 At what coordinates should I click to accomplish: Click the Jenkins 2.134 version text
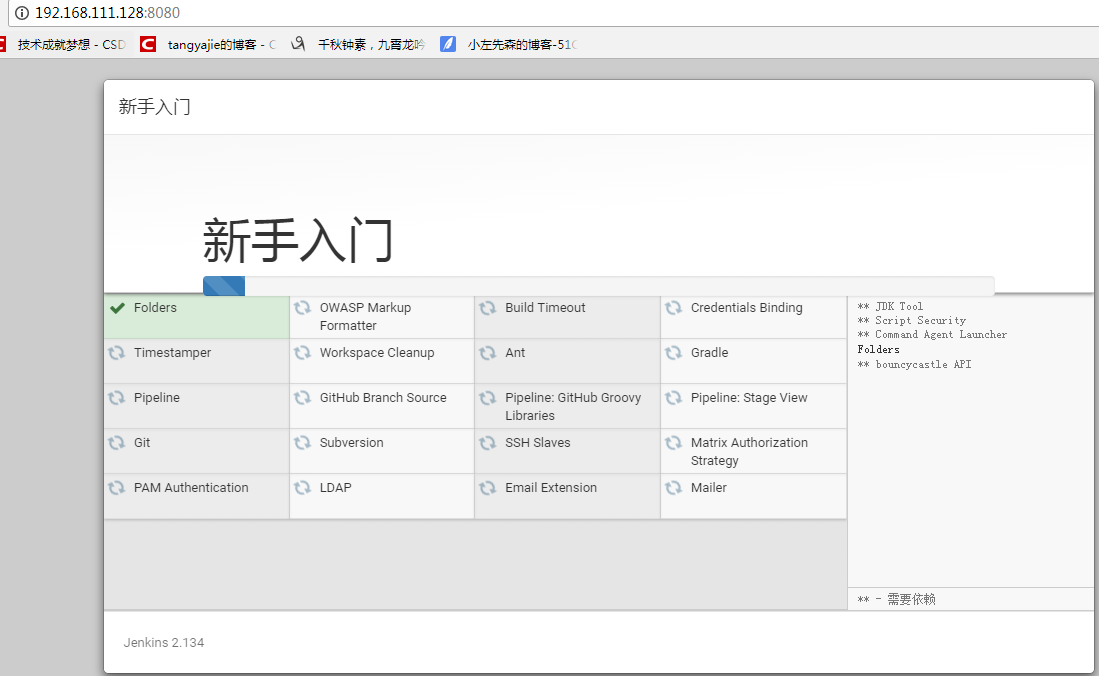coord(164,642)
